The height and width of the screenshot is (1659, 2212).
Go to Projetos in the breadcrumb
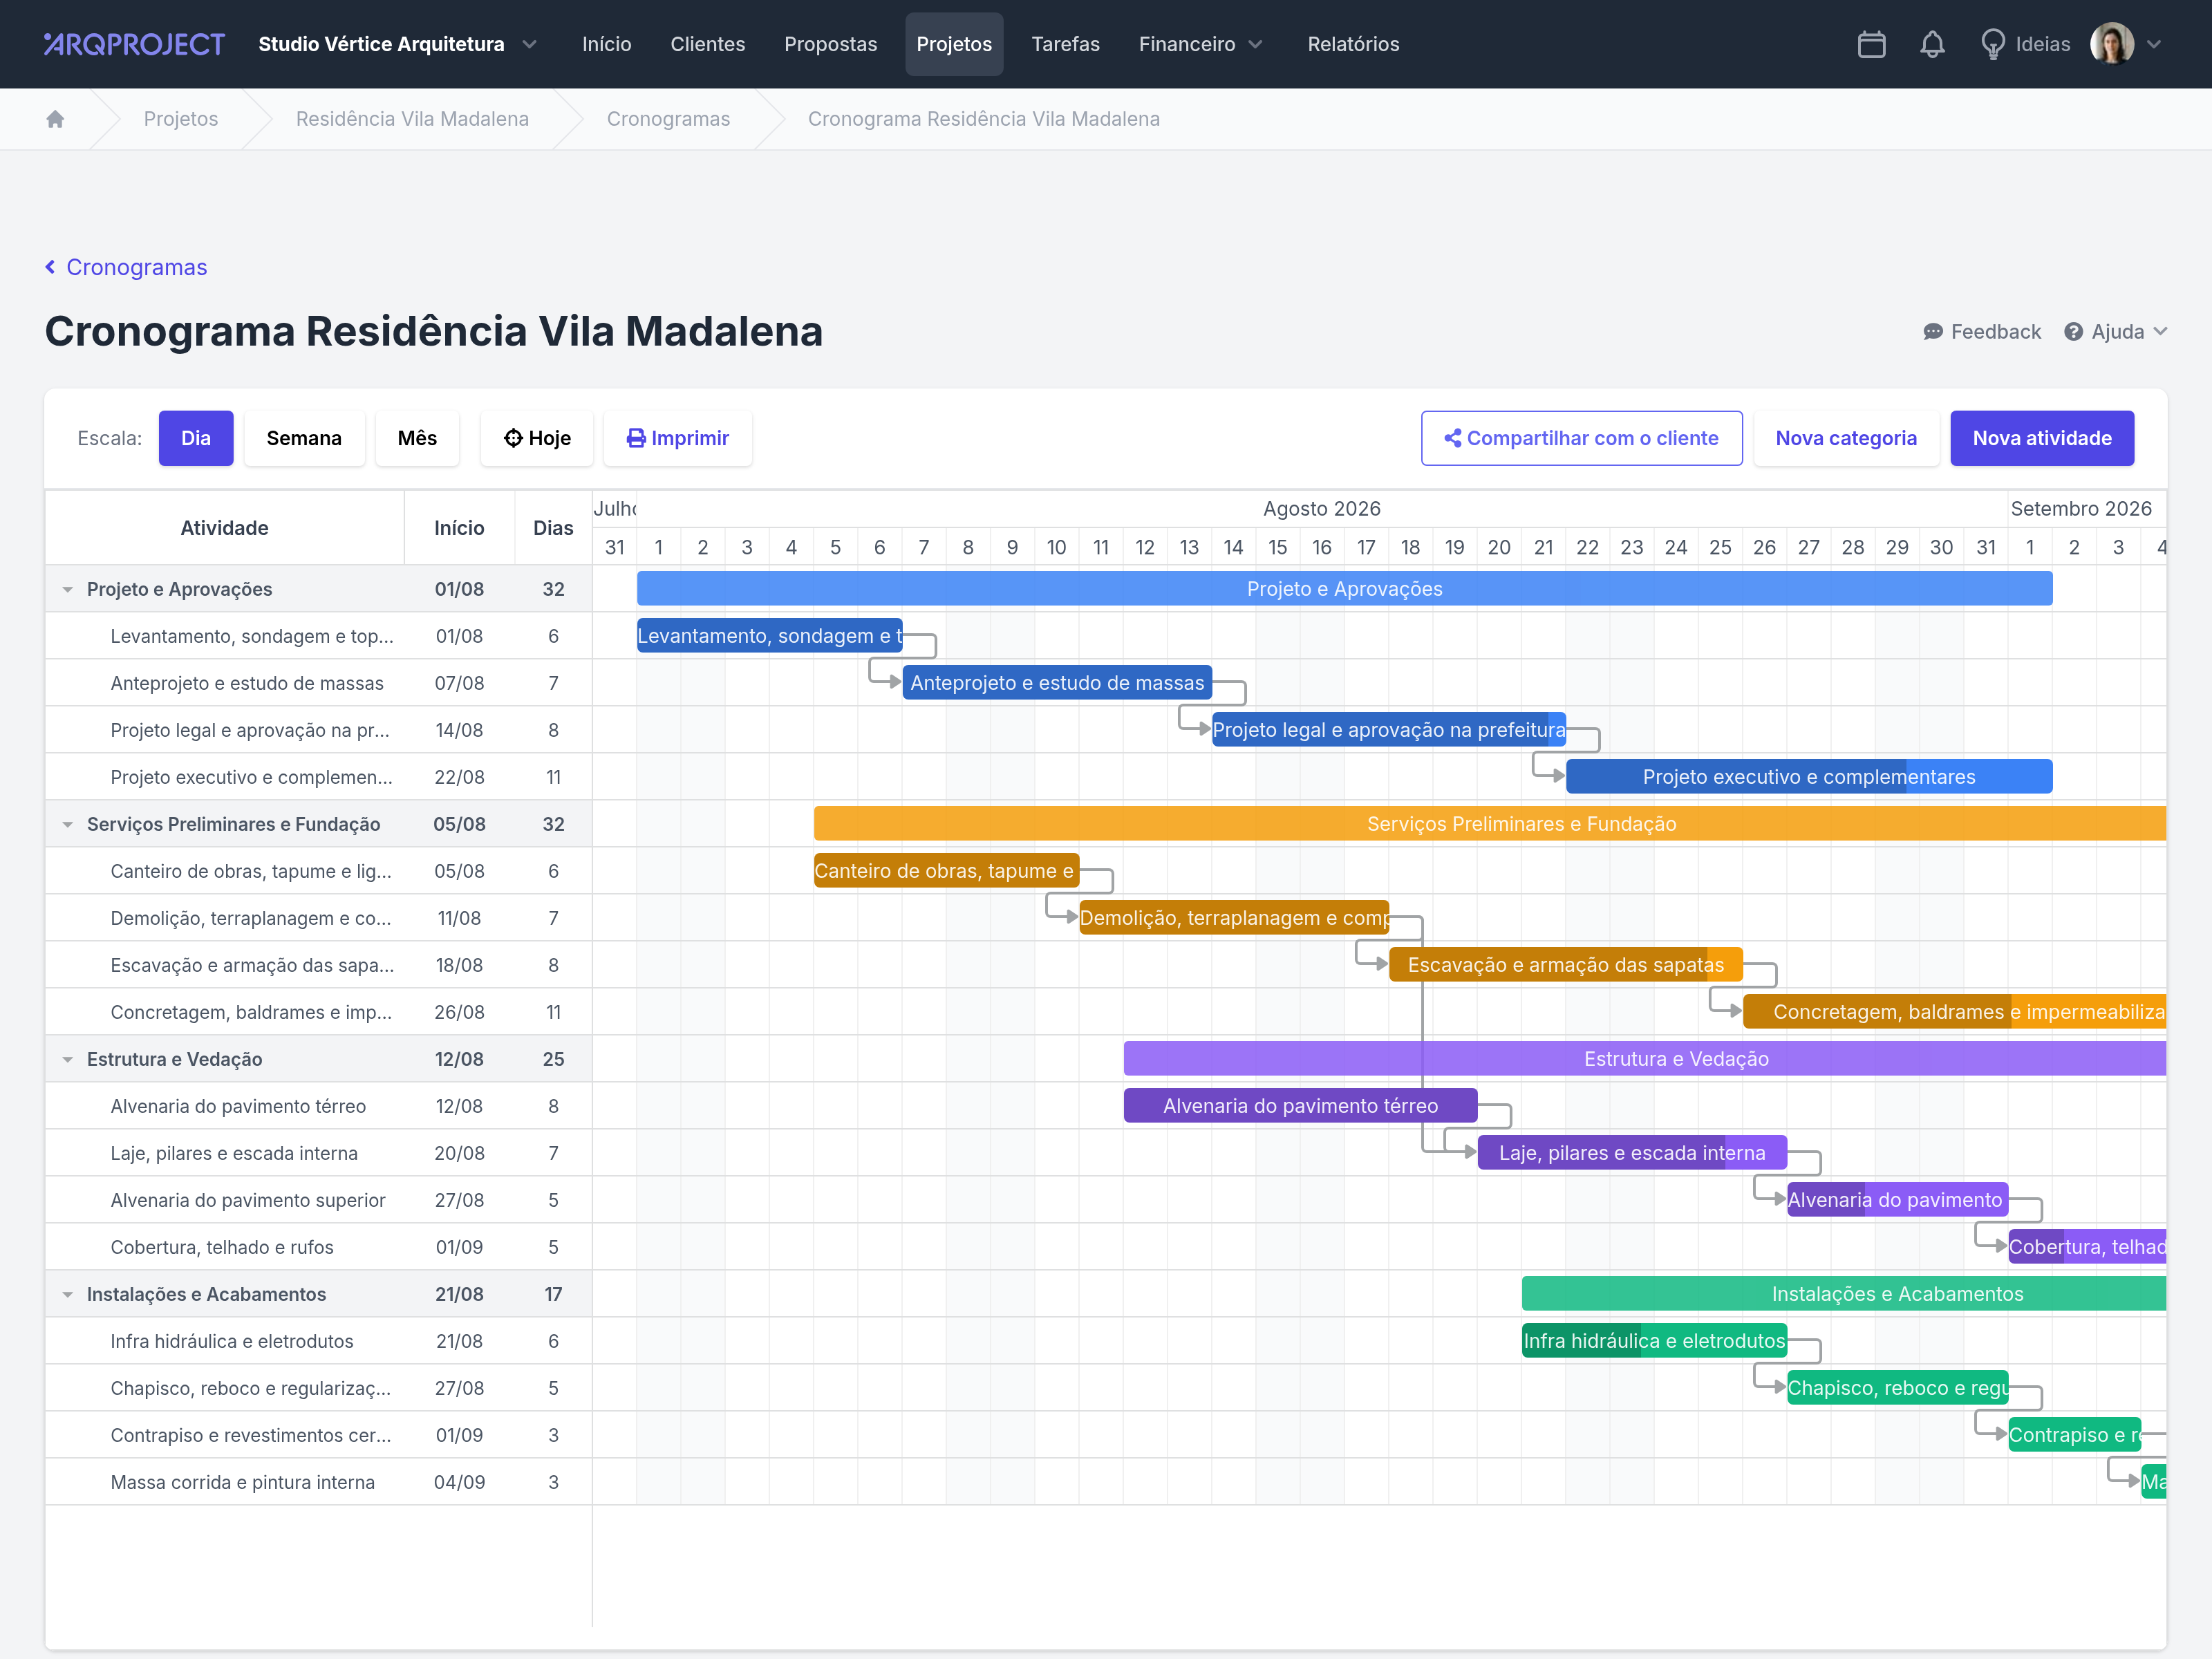181,119
